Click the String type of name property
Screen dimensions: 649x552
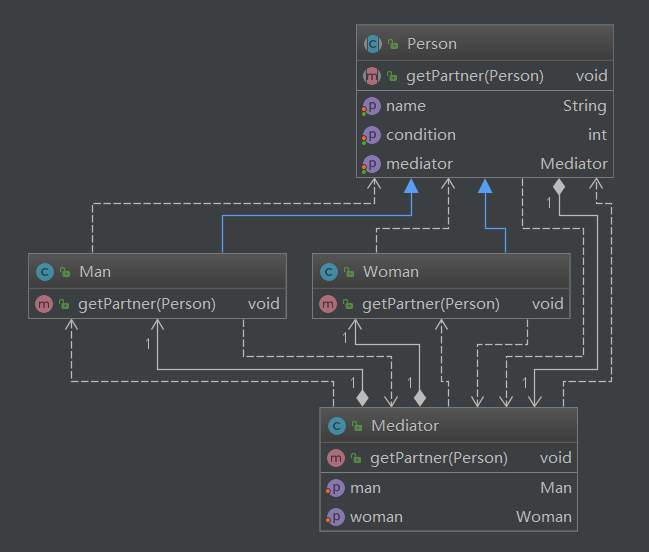coord(584,106)
